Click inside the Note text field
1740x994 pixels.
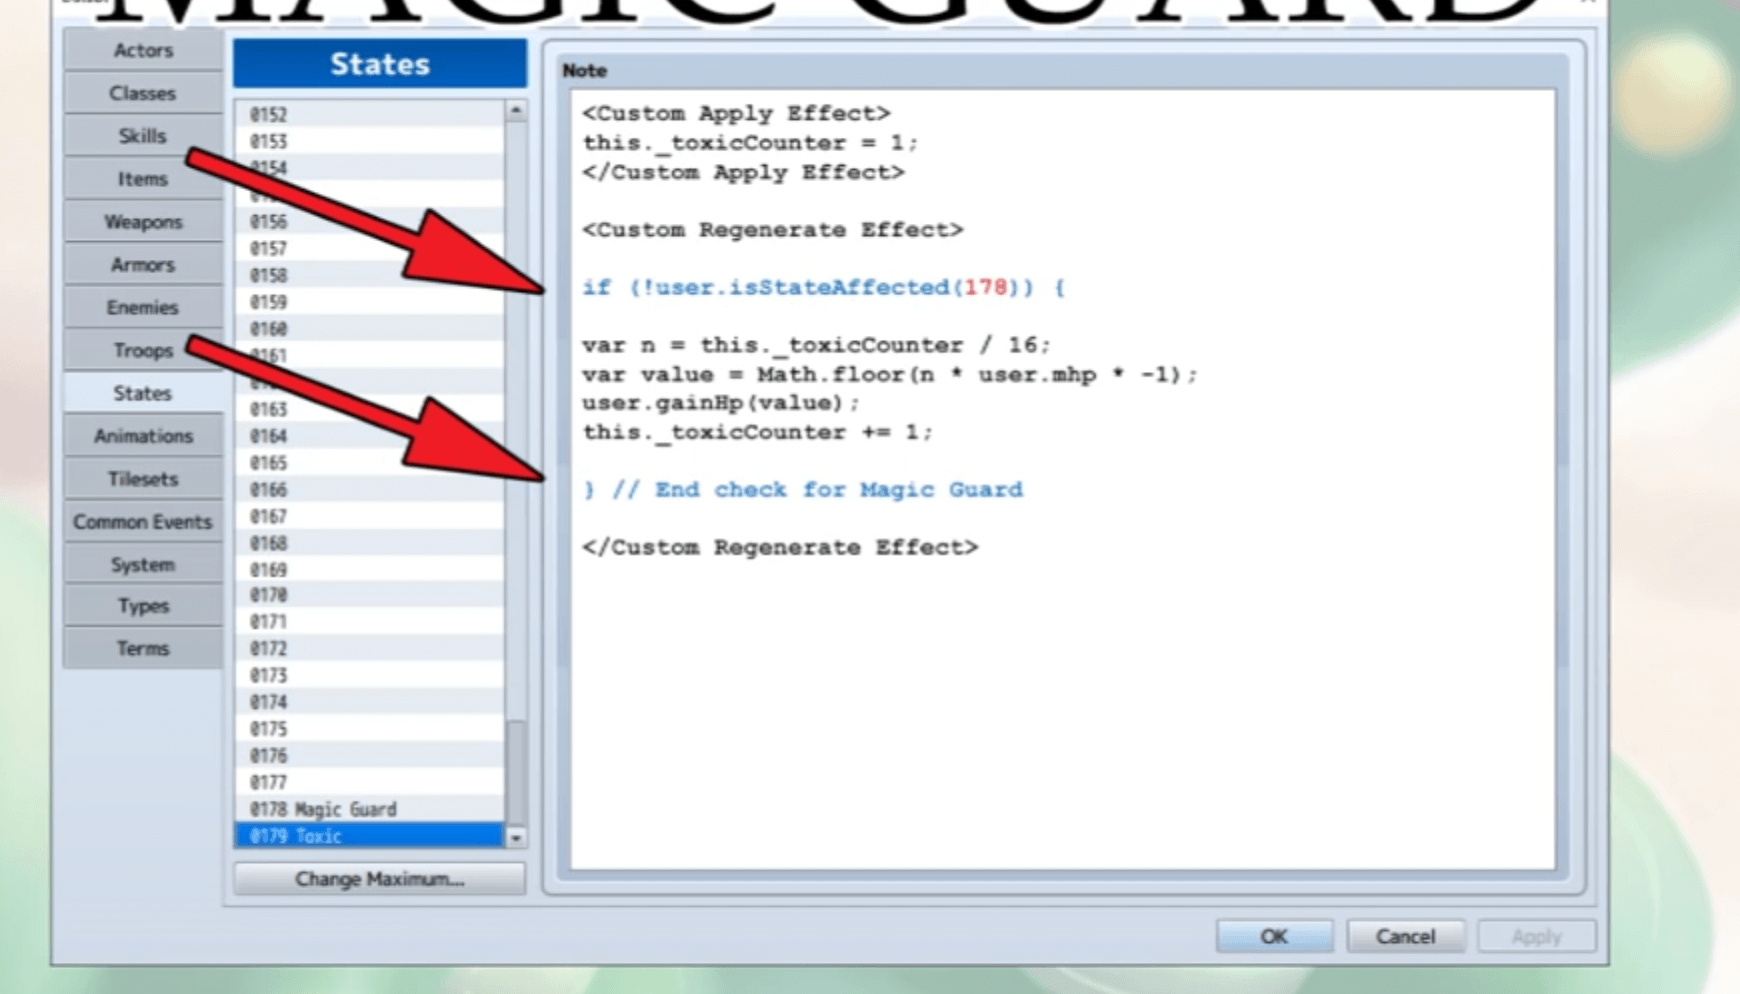point(1063,479)
